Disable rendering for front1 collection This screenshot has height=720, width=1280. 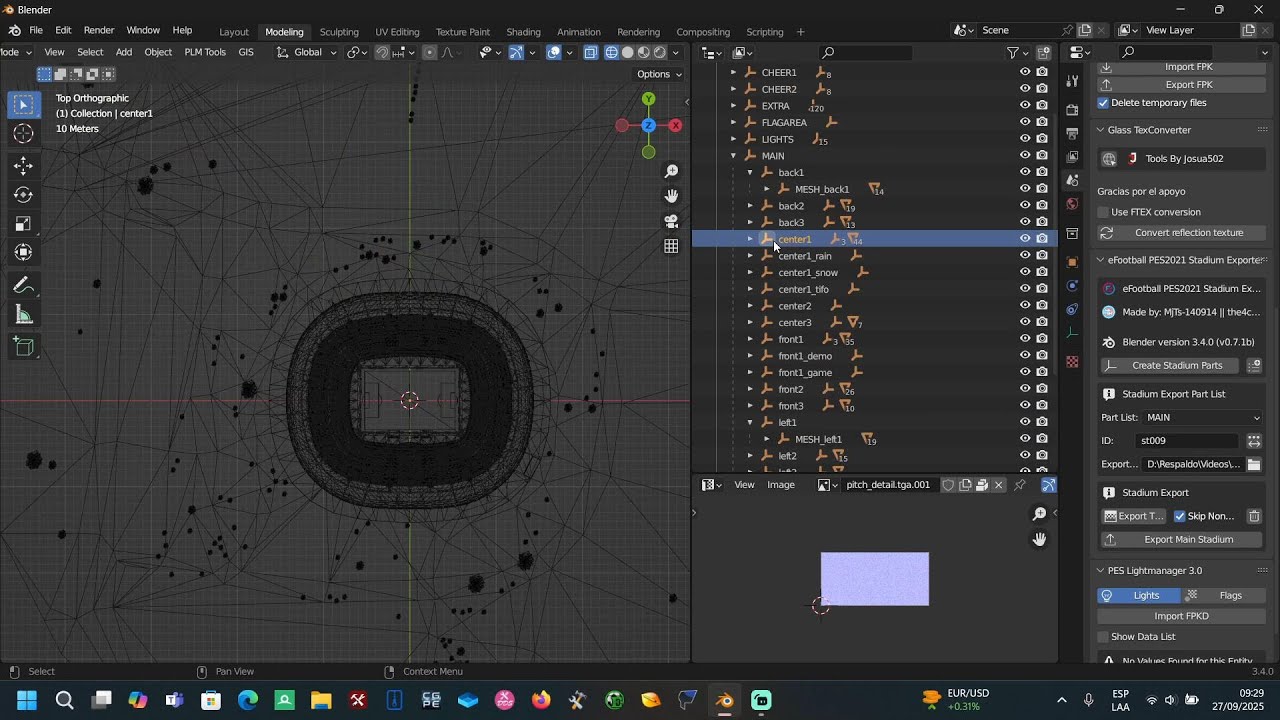[x=1042, y=339]
